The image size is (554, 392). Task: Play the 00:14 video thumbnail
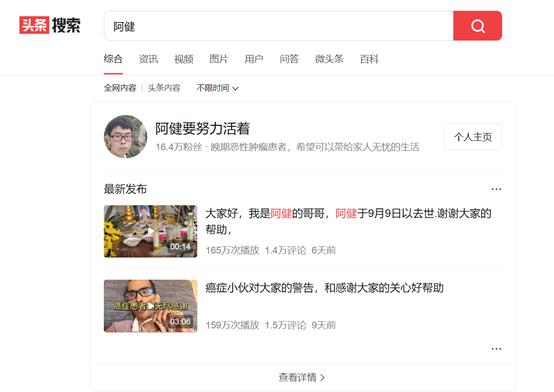[151, 231]
